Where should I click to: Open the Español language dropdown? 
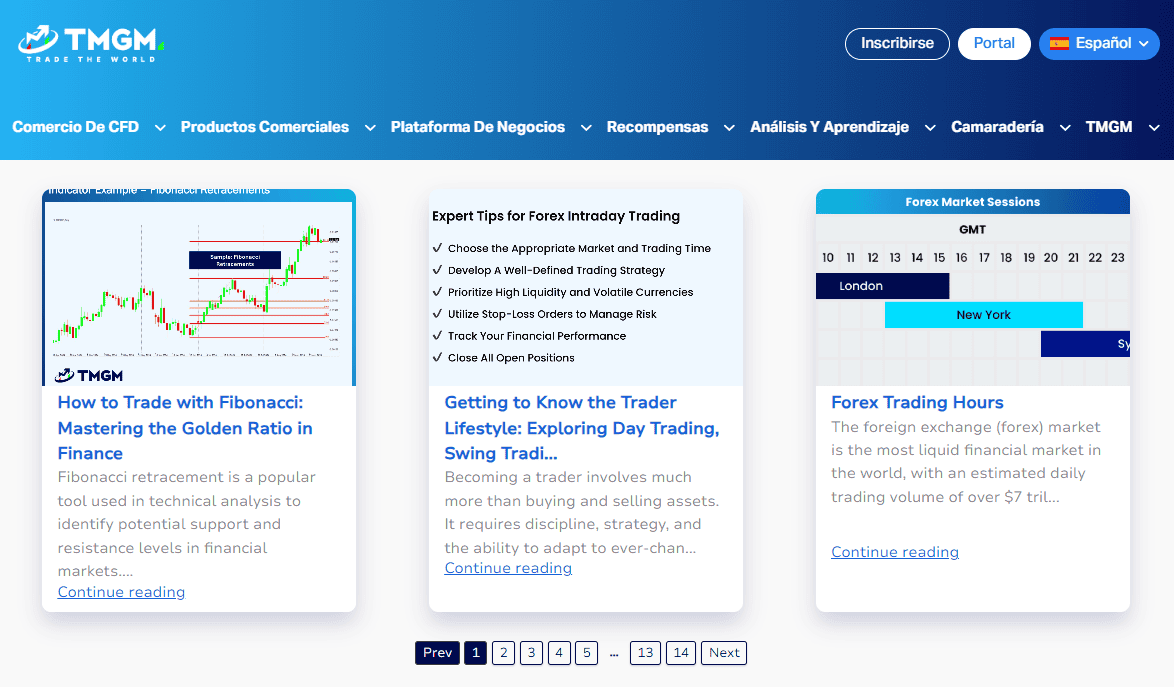[1099, 44]
